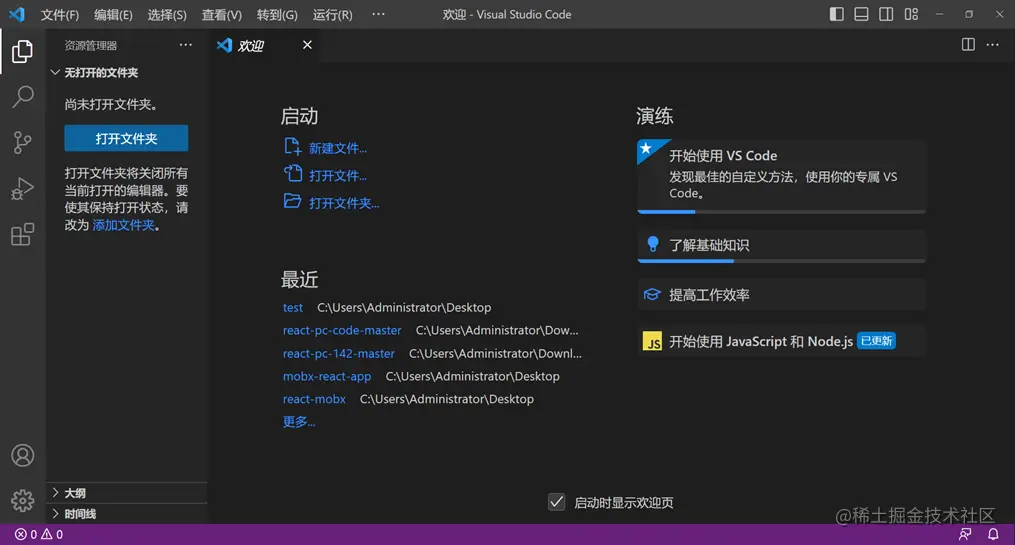Collapse the 无打开的文件夹 section
Screen dimensions: 1015x545
point(127,72)
